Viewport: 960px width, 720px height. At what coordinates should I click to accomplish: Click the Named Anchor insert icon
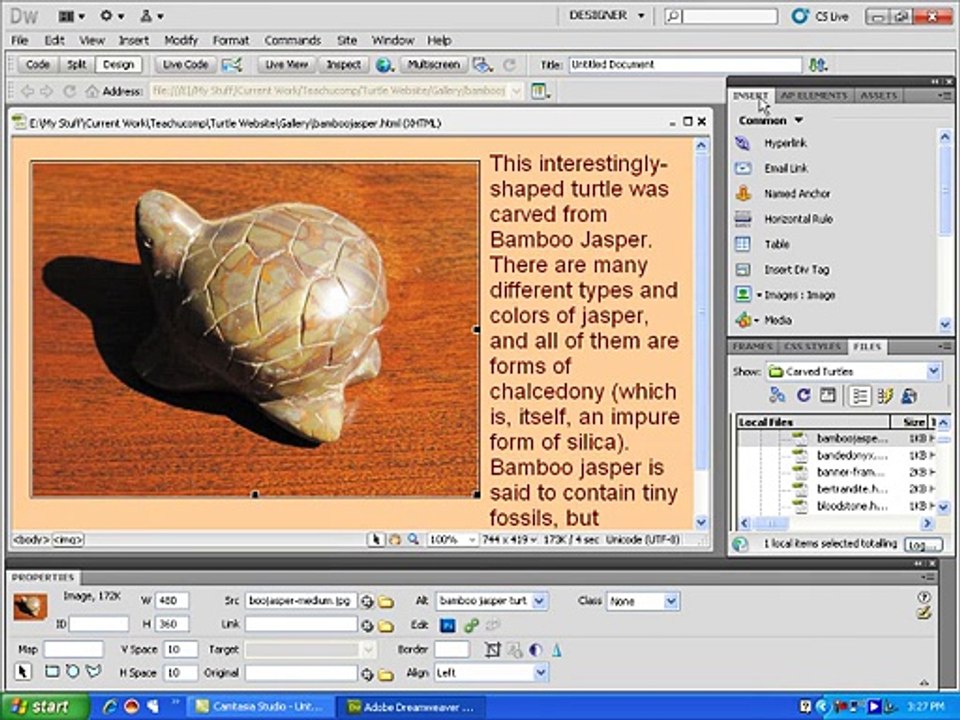(742, 193)
